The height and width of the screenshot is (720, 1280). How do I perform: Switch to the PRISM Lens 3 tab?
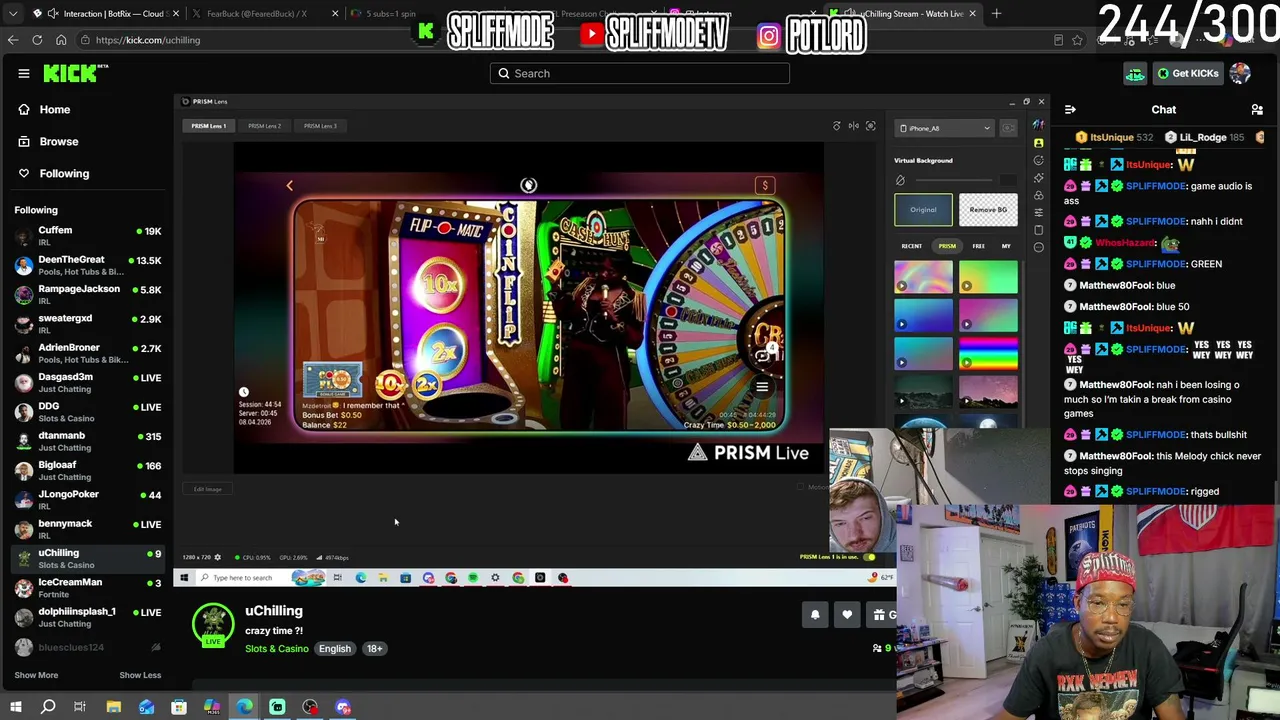(320, 126)
